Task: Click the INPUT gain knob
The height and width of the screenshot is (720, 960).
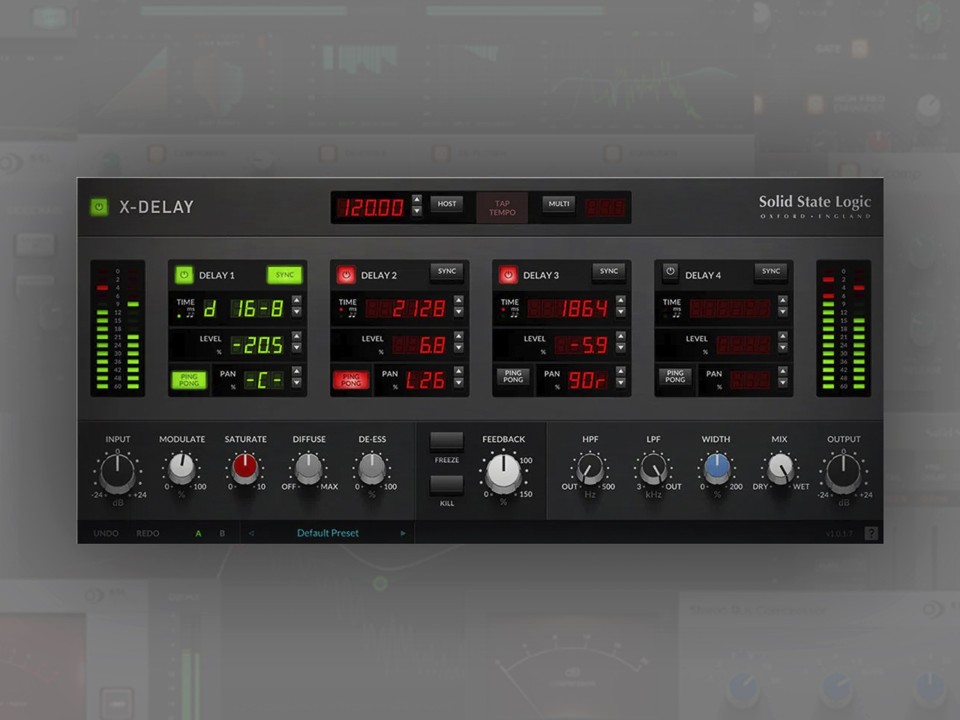Action: coord(117,472)
